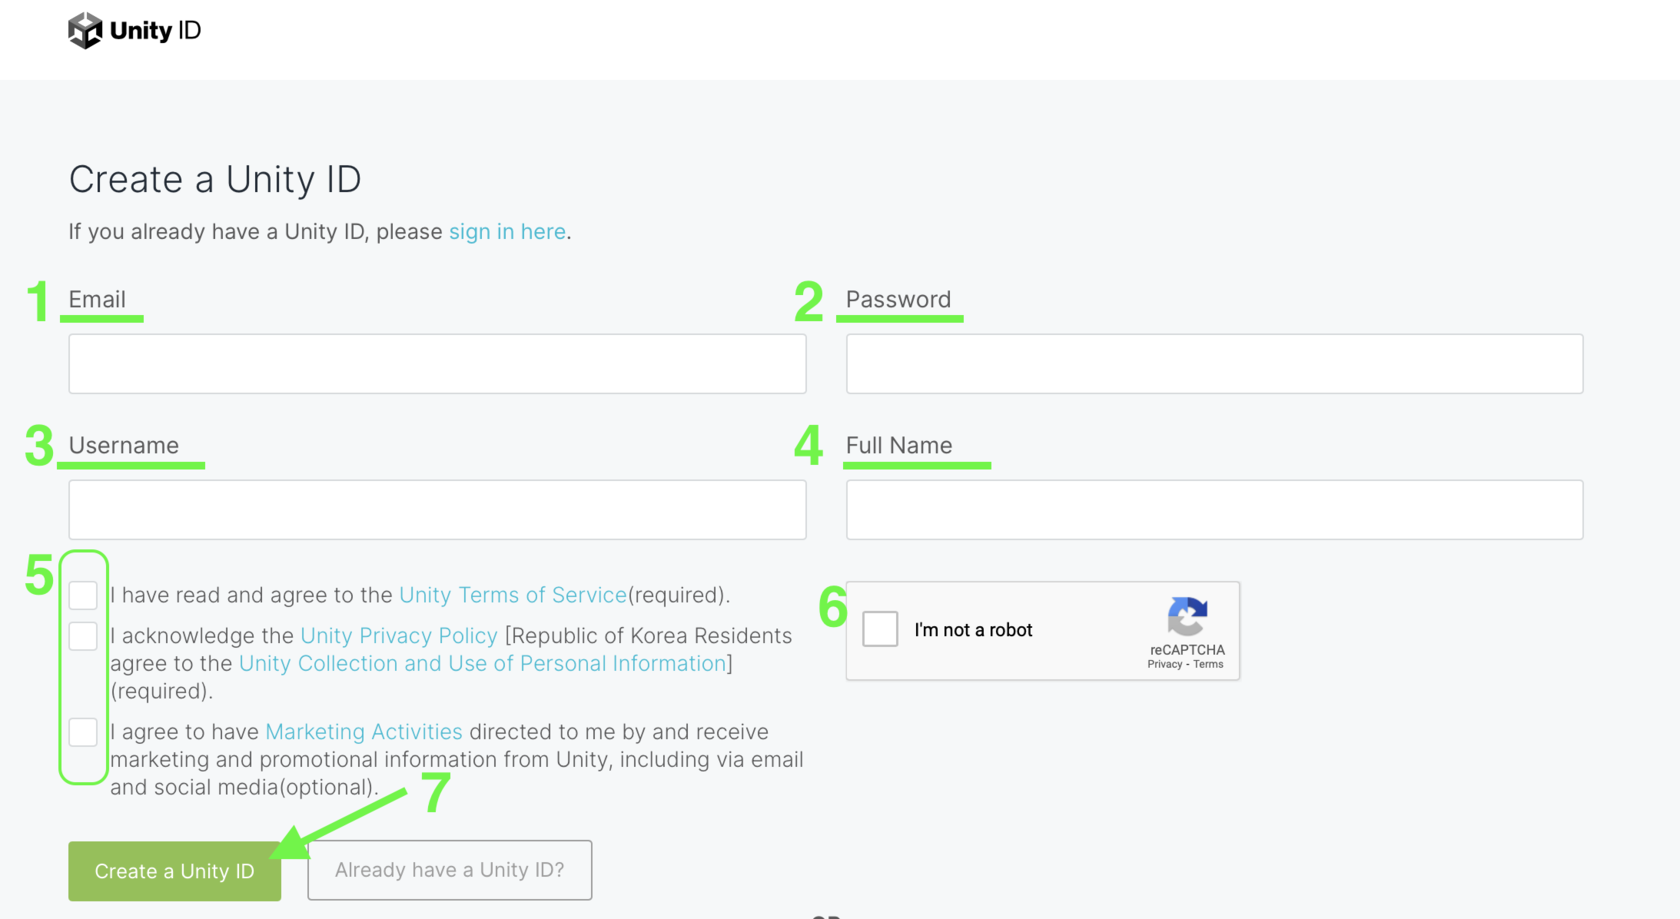1680x919 pixels.
Task: Open the reCAPTCHA Privacy link
Action: click(x=1165, y=664)
